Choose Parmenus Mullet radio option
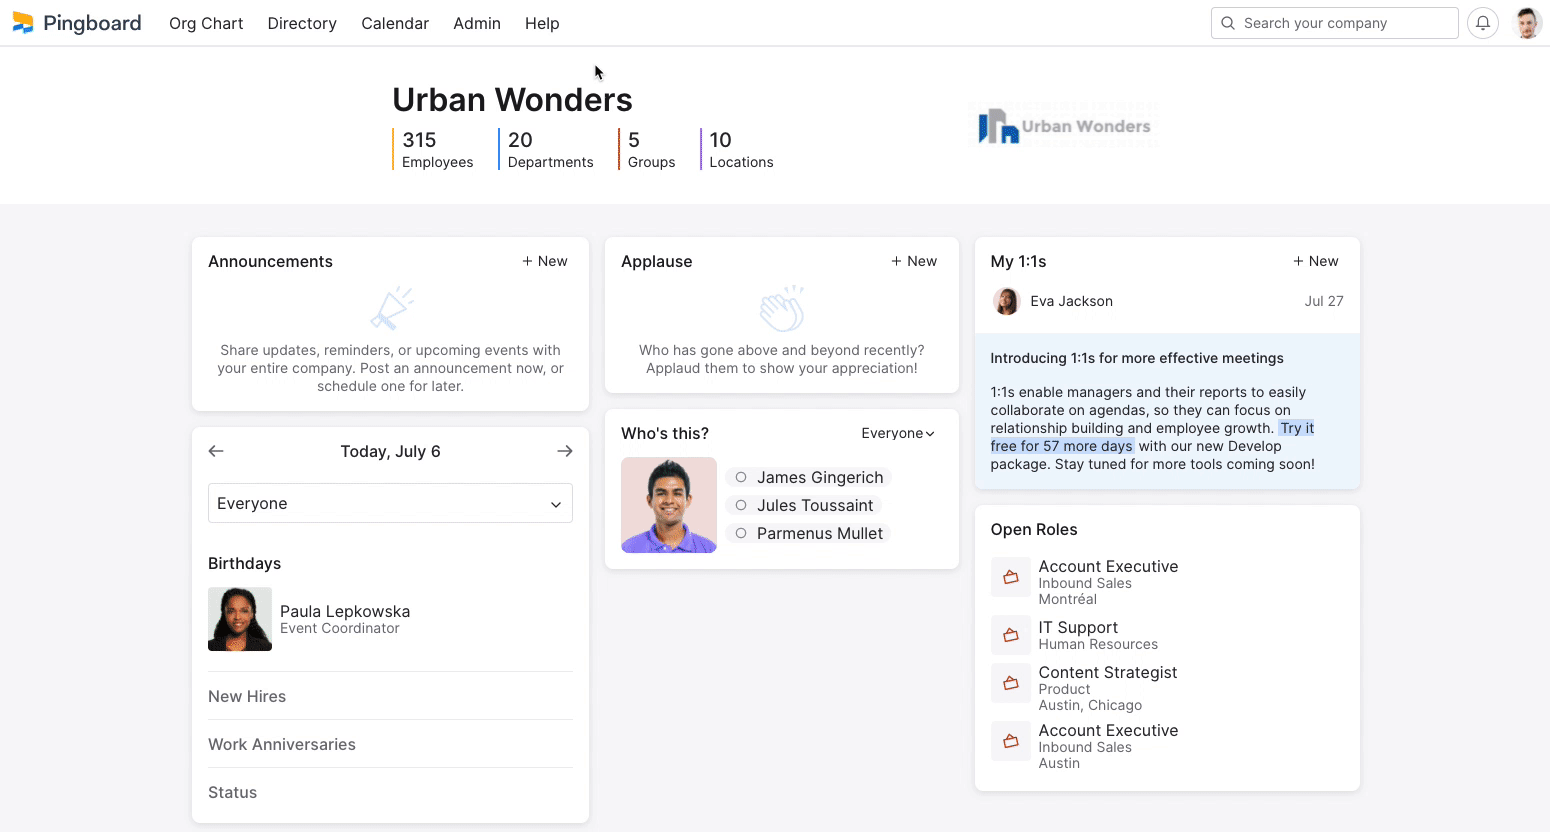 [741, 534]
